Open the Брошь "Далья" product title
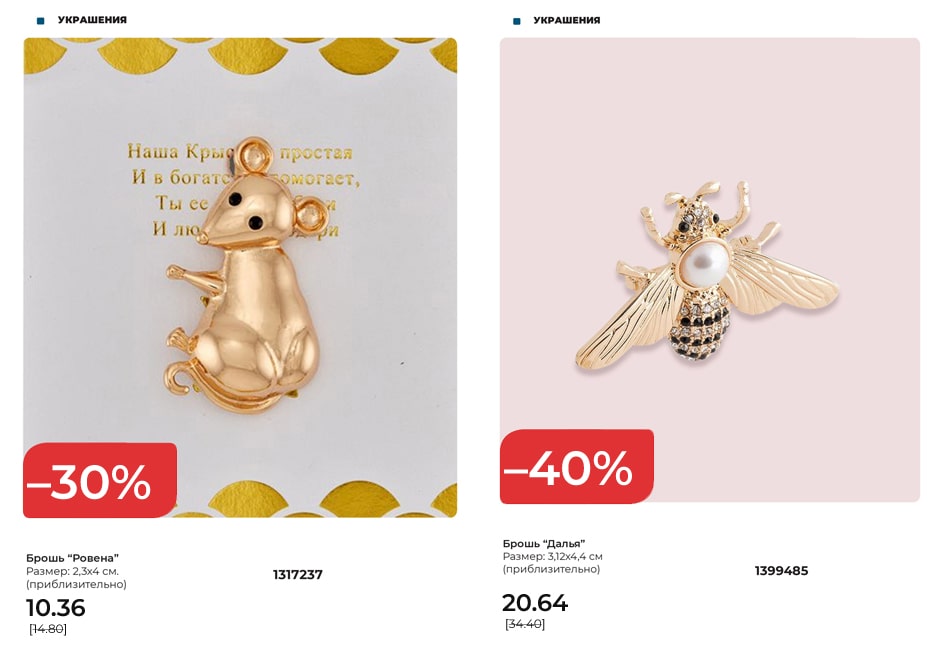Image resolution: width=948 pixels, height=656 pixels. [544, 544]
